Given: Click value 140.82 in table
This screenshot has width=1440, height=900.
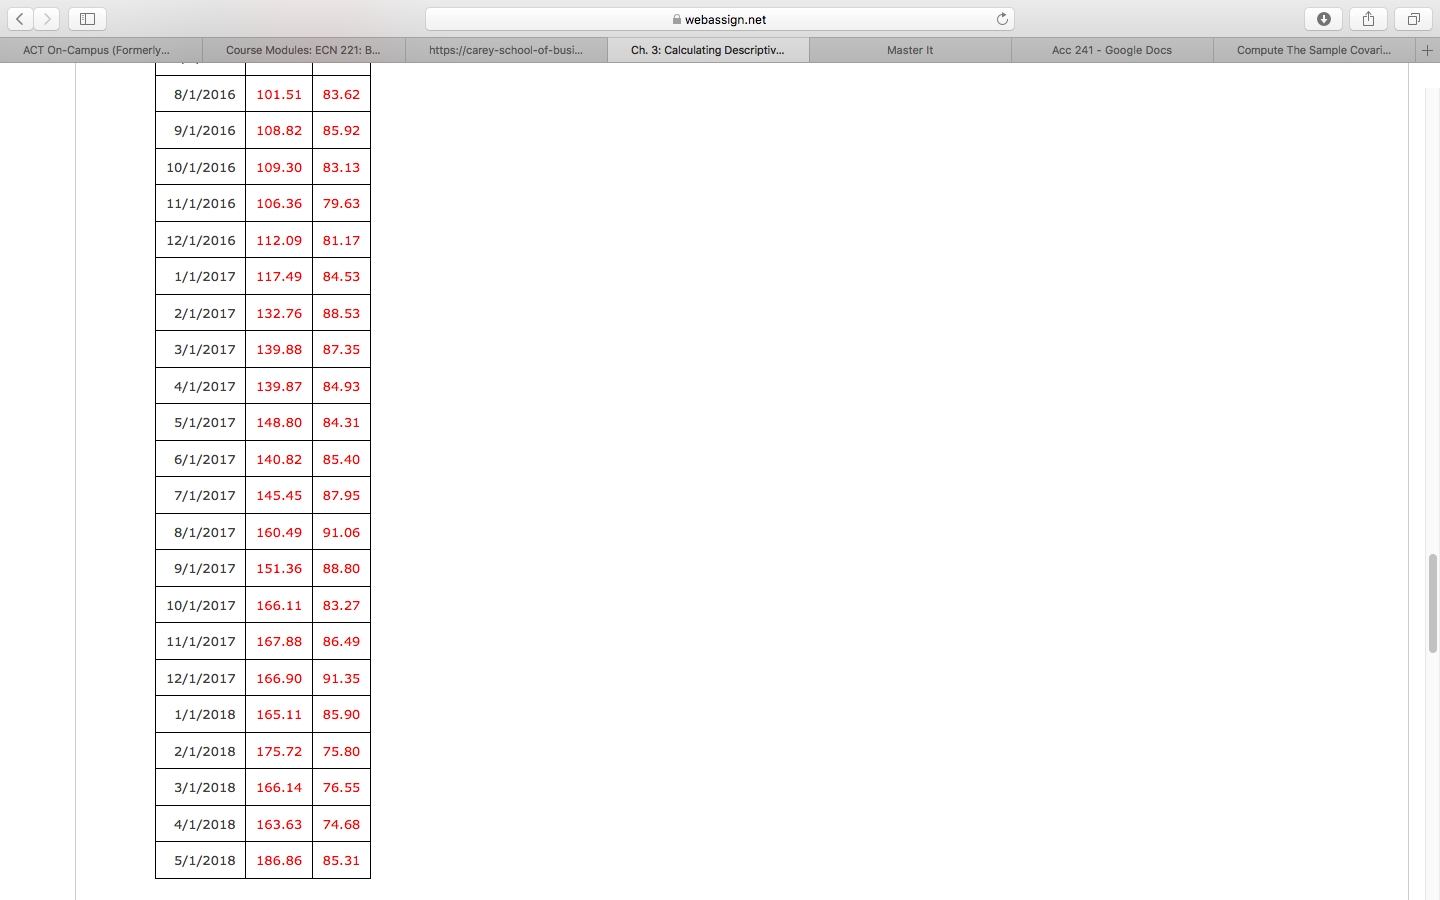Looking at the screenshot, I should coord(279,459).
